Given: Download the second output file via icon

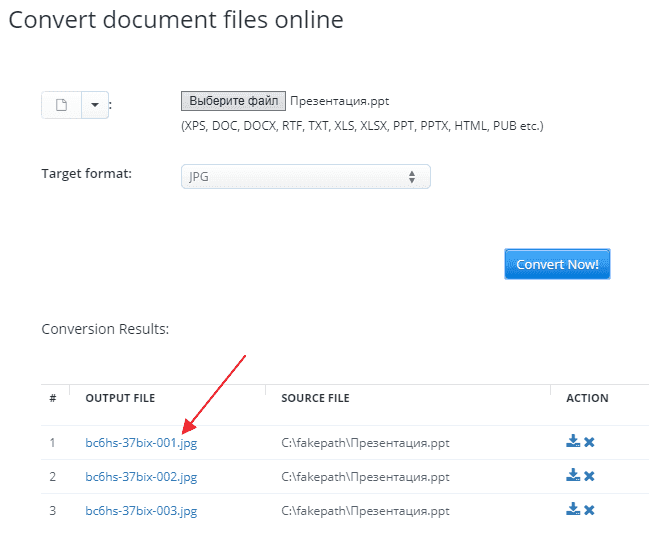Looking at the screenshot, I should (x=573, y=476).
